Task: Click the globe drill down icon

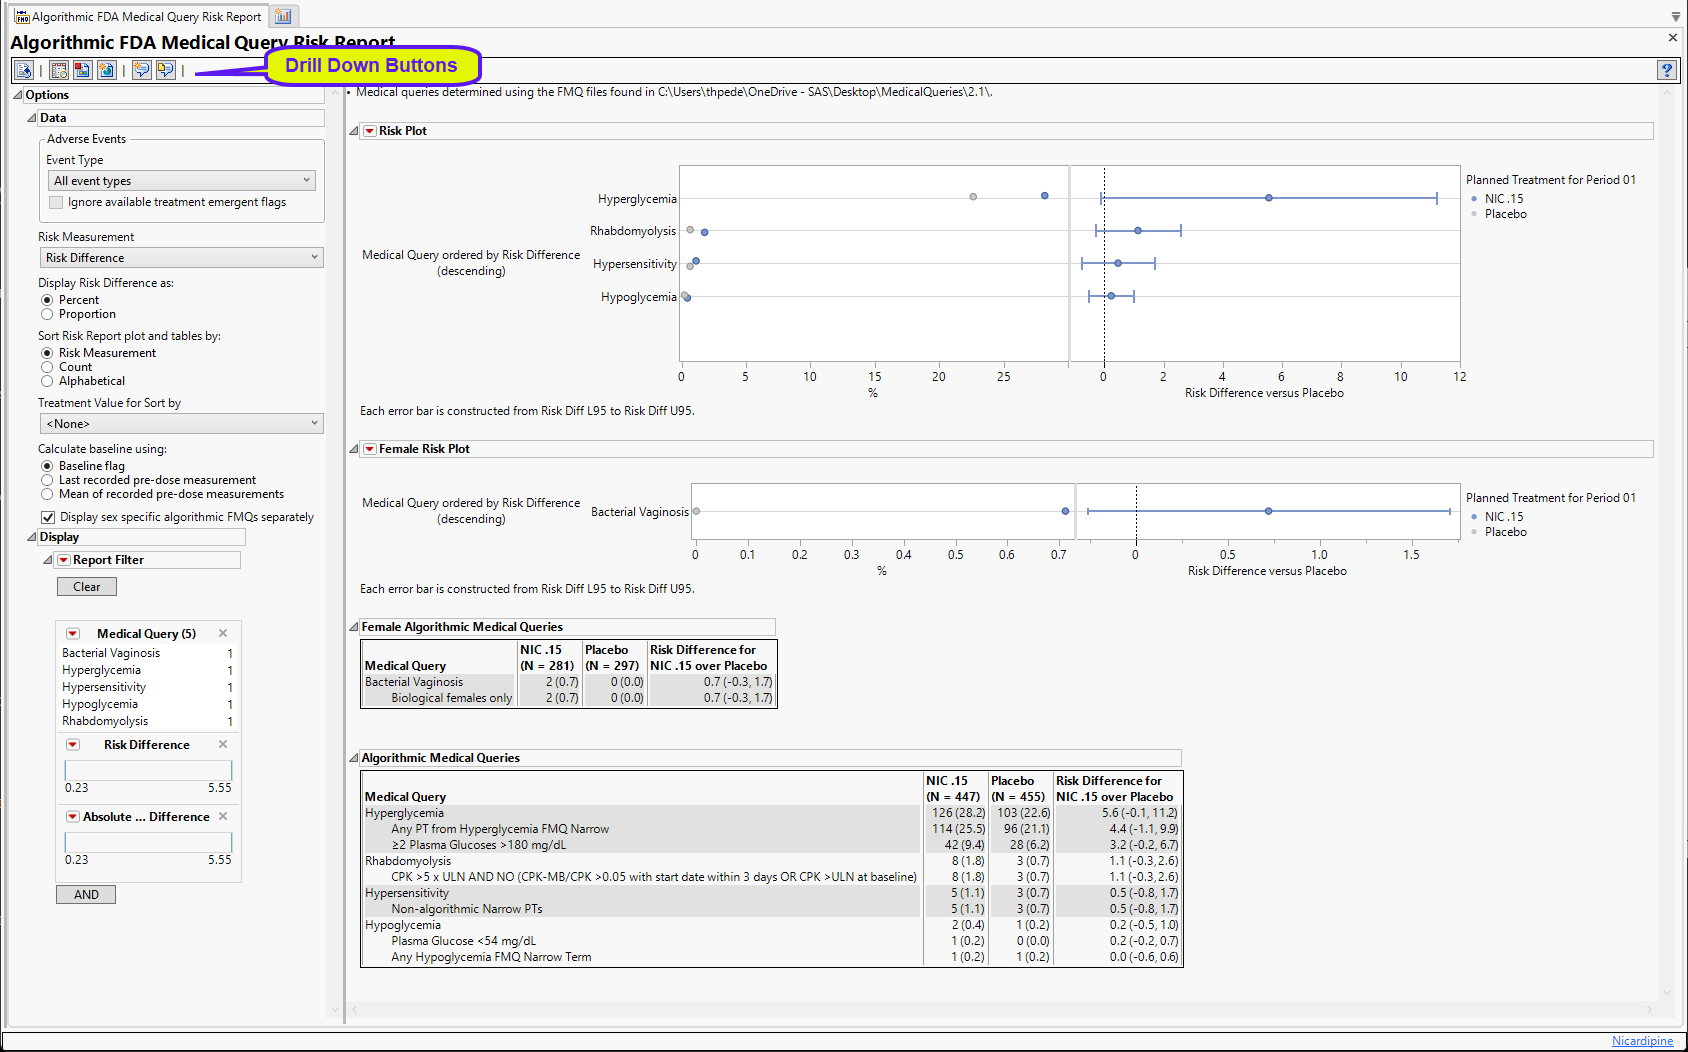Action: click(106, 70)
